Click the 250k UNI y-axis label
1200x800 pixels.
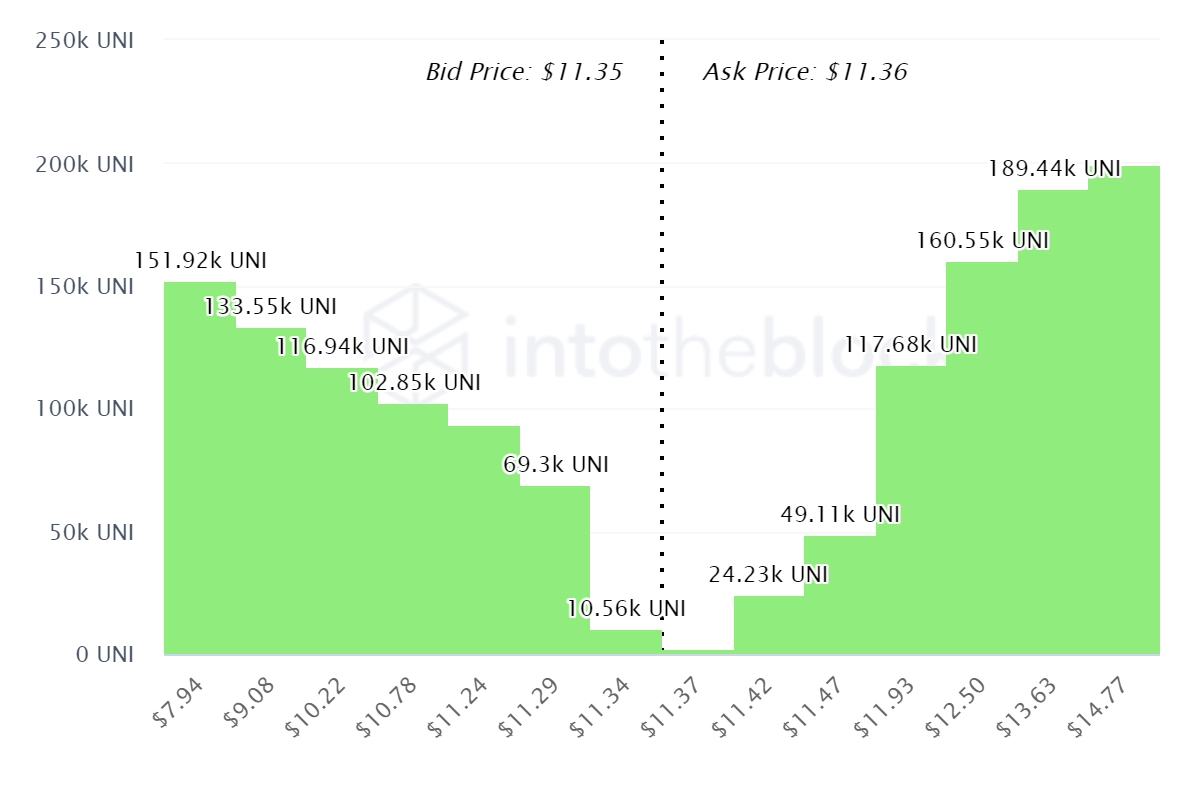85,41
